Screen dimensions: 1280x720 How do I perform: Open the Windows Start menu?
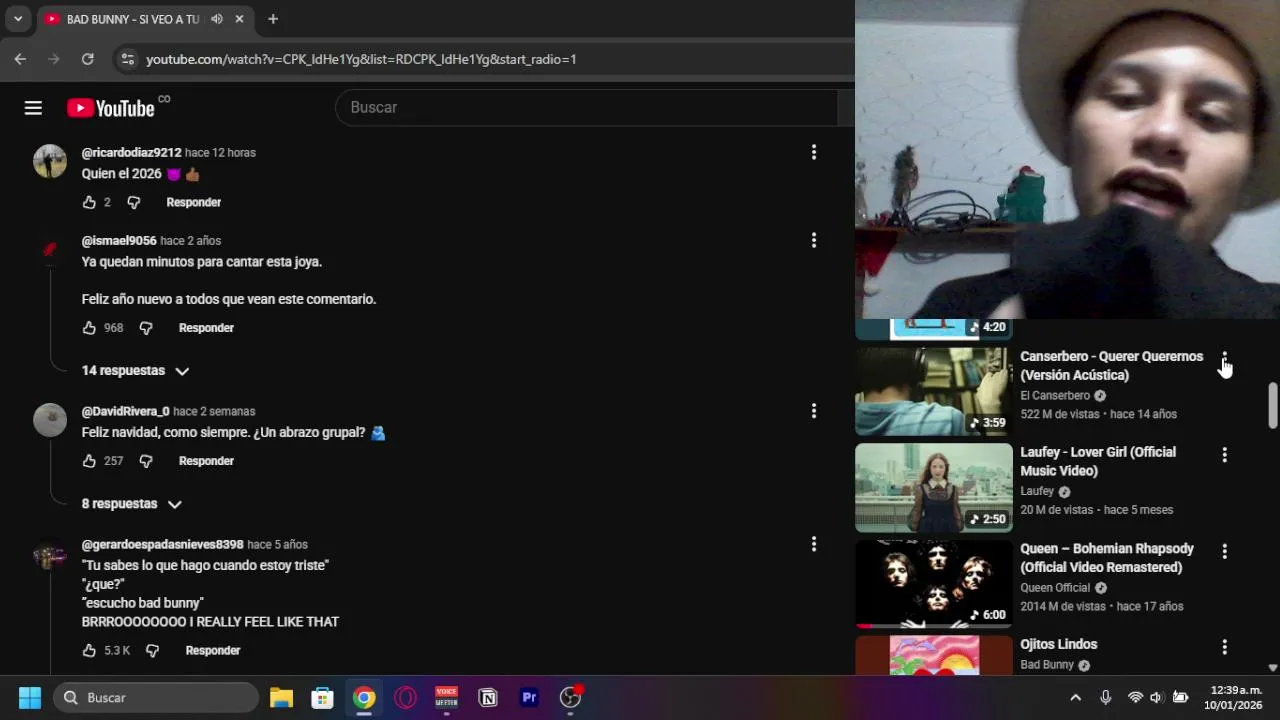click(30, 697)
